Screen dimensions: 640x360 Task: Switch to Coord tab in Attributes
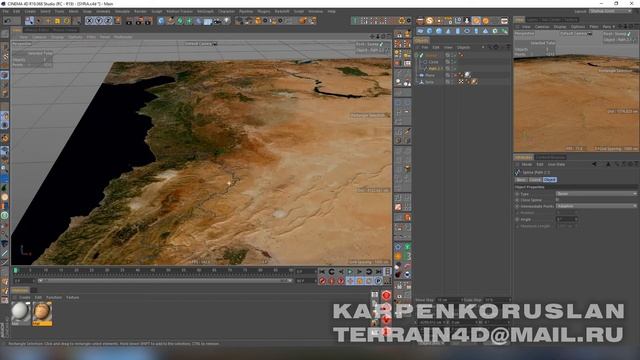(x=535, y=180)
